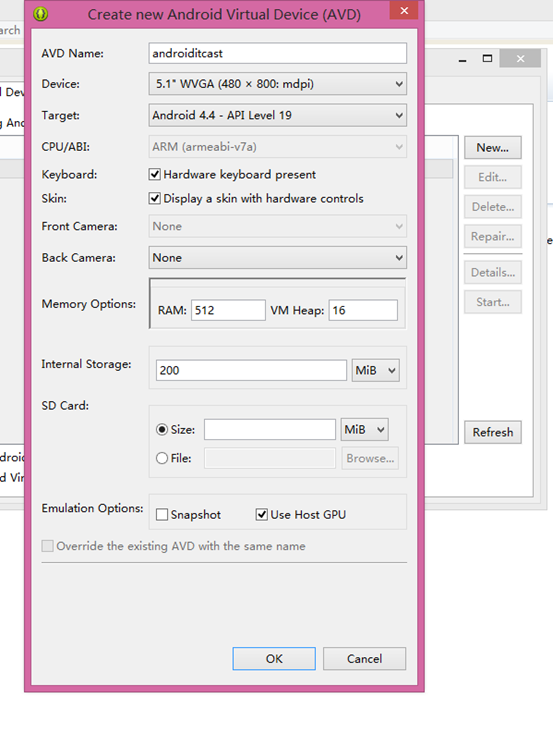553x747 pixels.
Task: Open the Front Camera dropdown
Action: [x=278, y=226]
